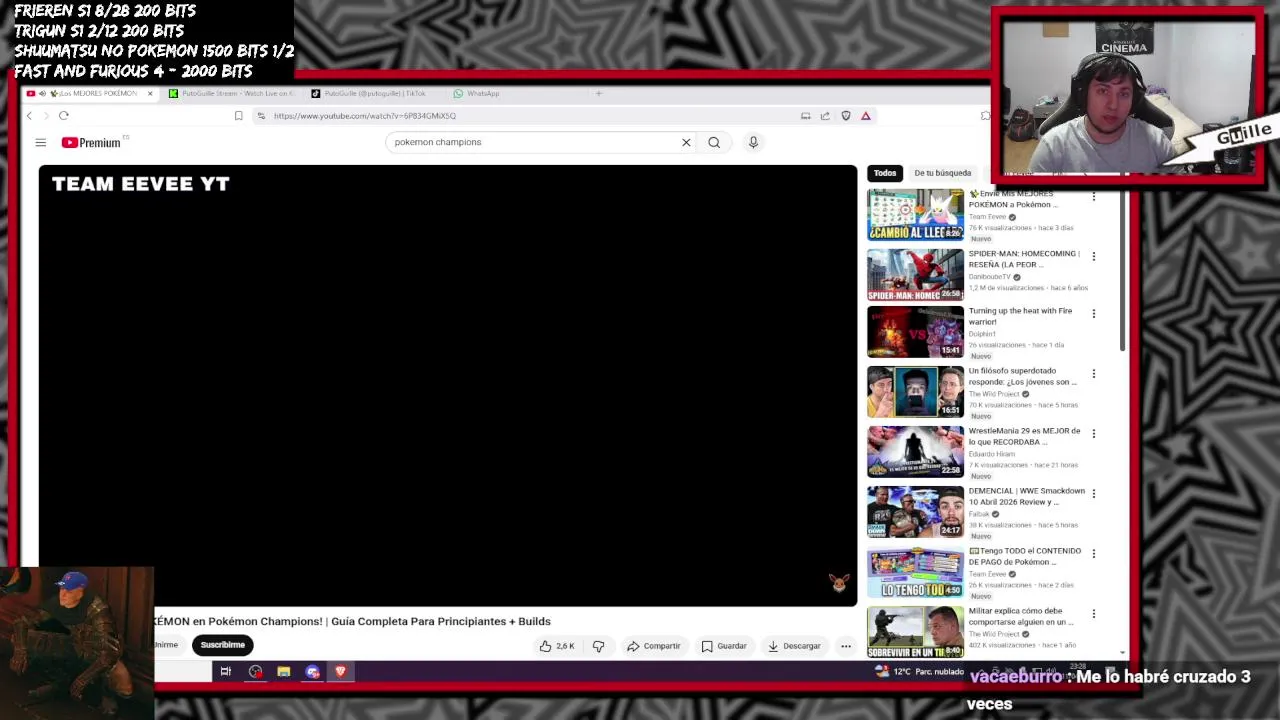This screenshot has height=720, width=1280.
Task: Open the Envié Mis MEJORES POKÉMON thumbnail
Action: [915, 215]
